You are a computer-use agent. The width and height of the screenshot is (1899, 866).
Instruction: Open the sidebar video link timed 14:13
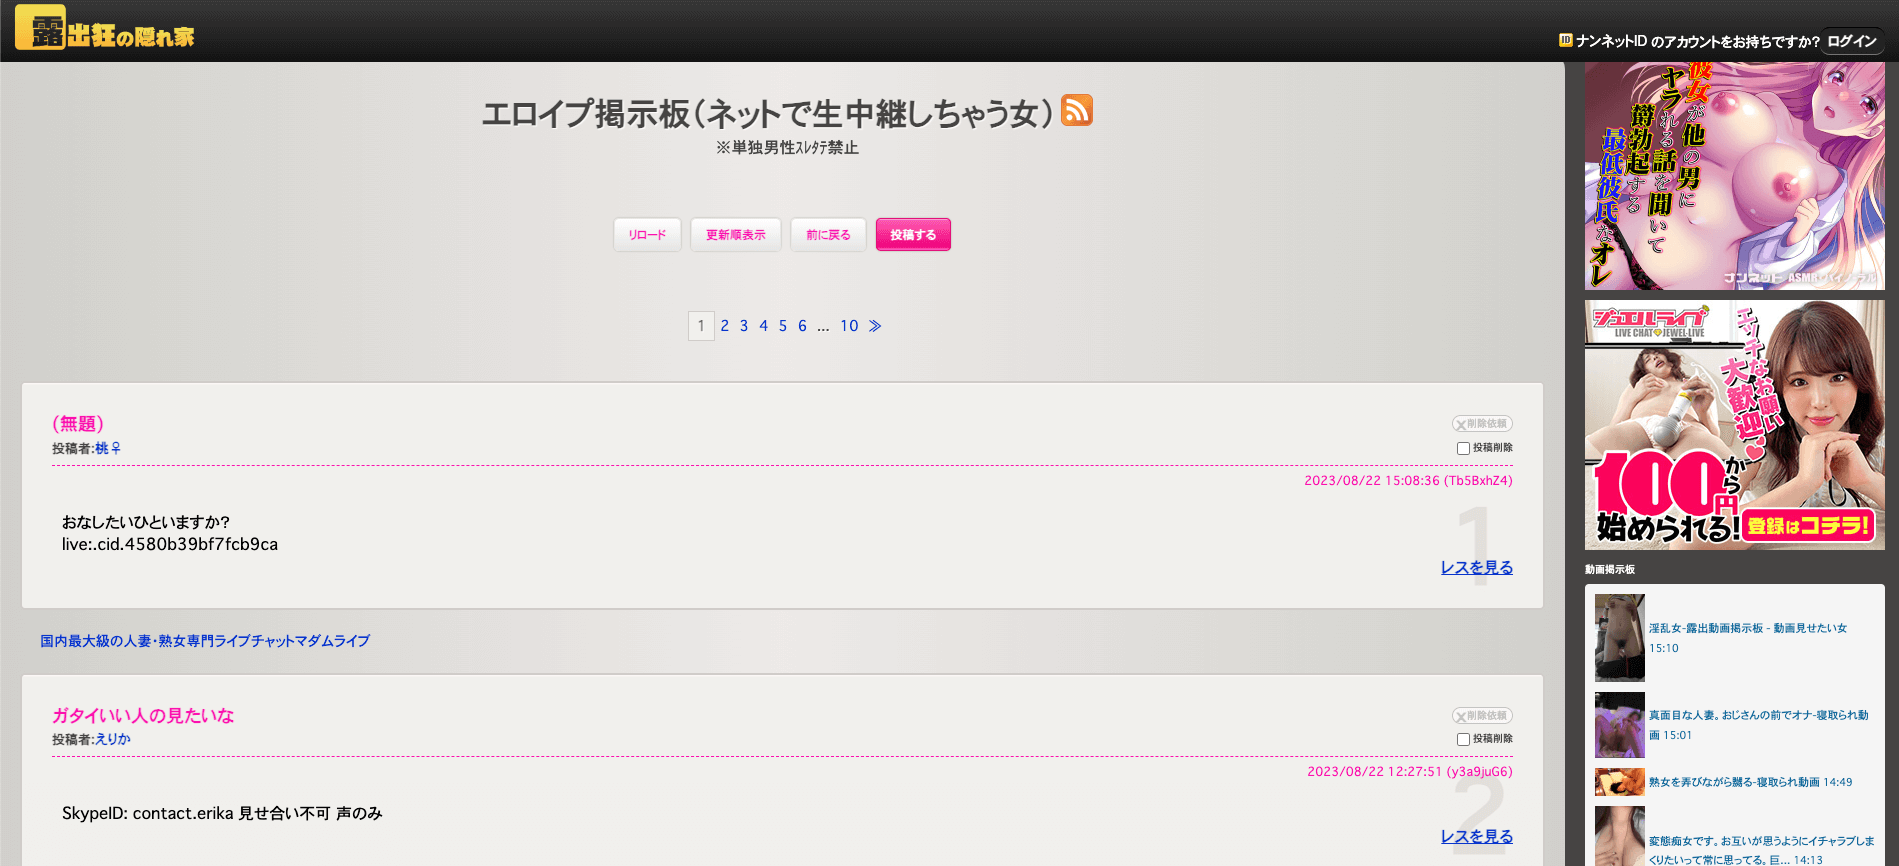[x=1762, y=850]
